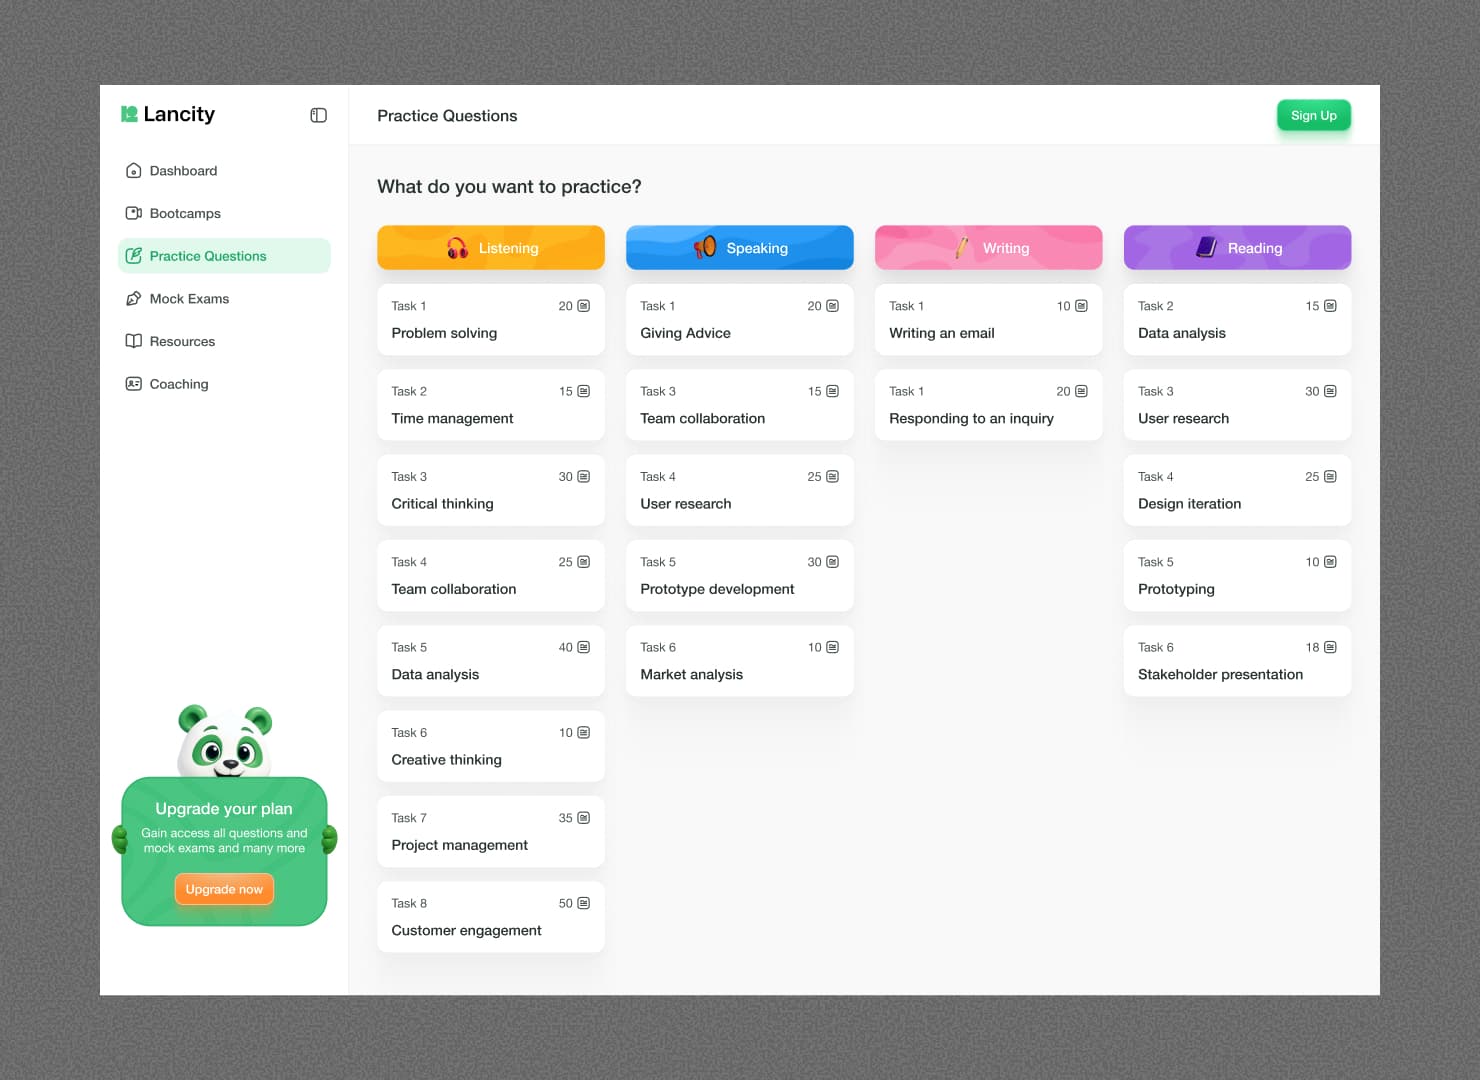Image resolution: width=1480 pixels, height=1080 pixels.
Task: Click the Mock Exams pen icon
Action: (x=134, y=298)
